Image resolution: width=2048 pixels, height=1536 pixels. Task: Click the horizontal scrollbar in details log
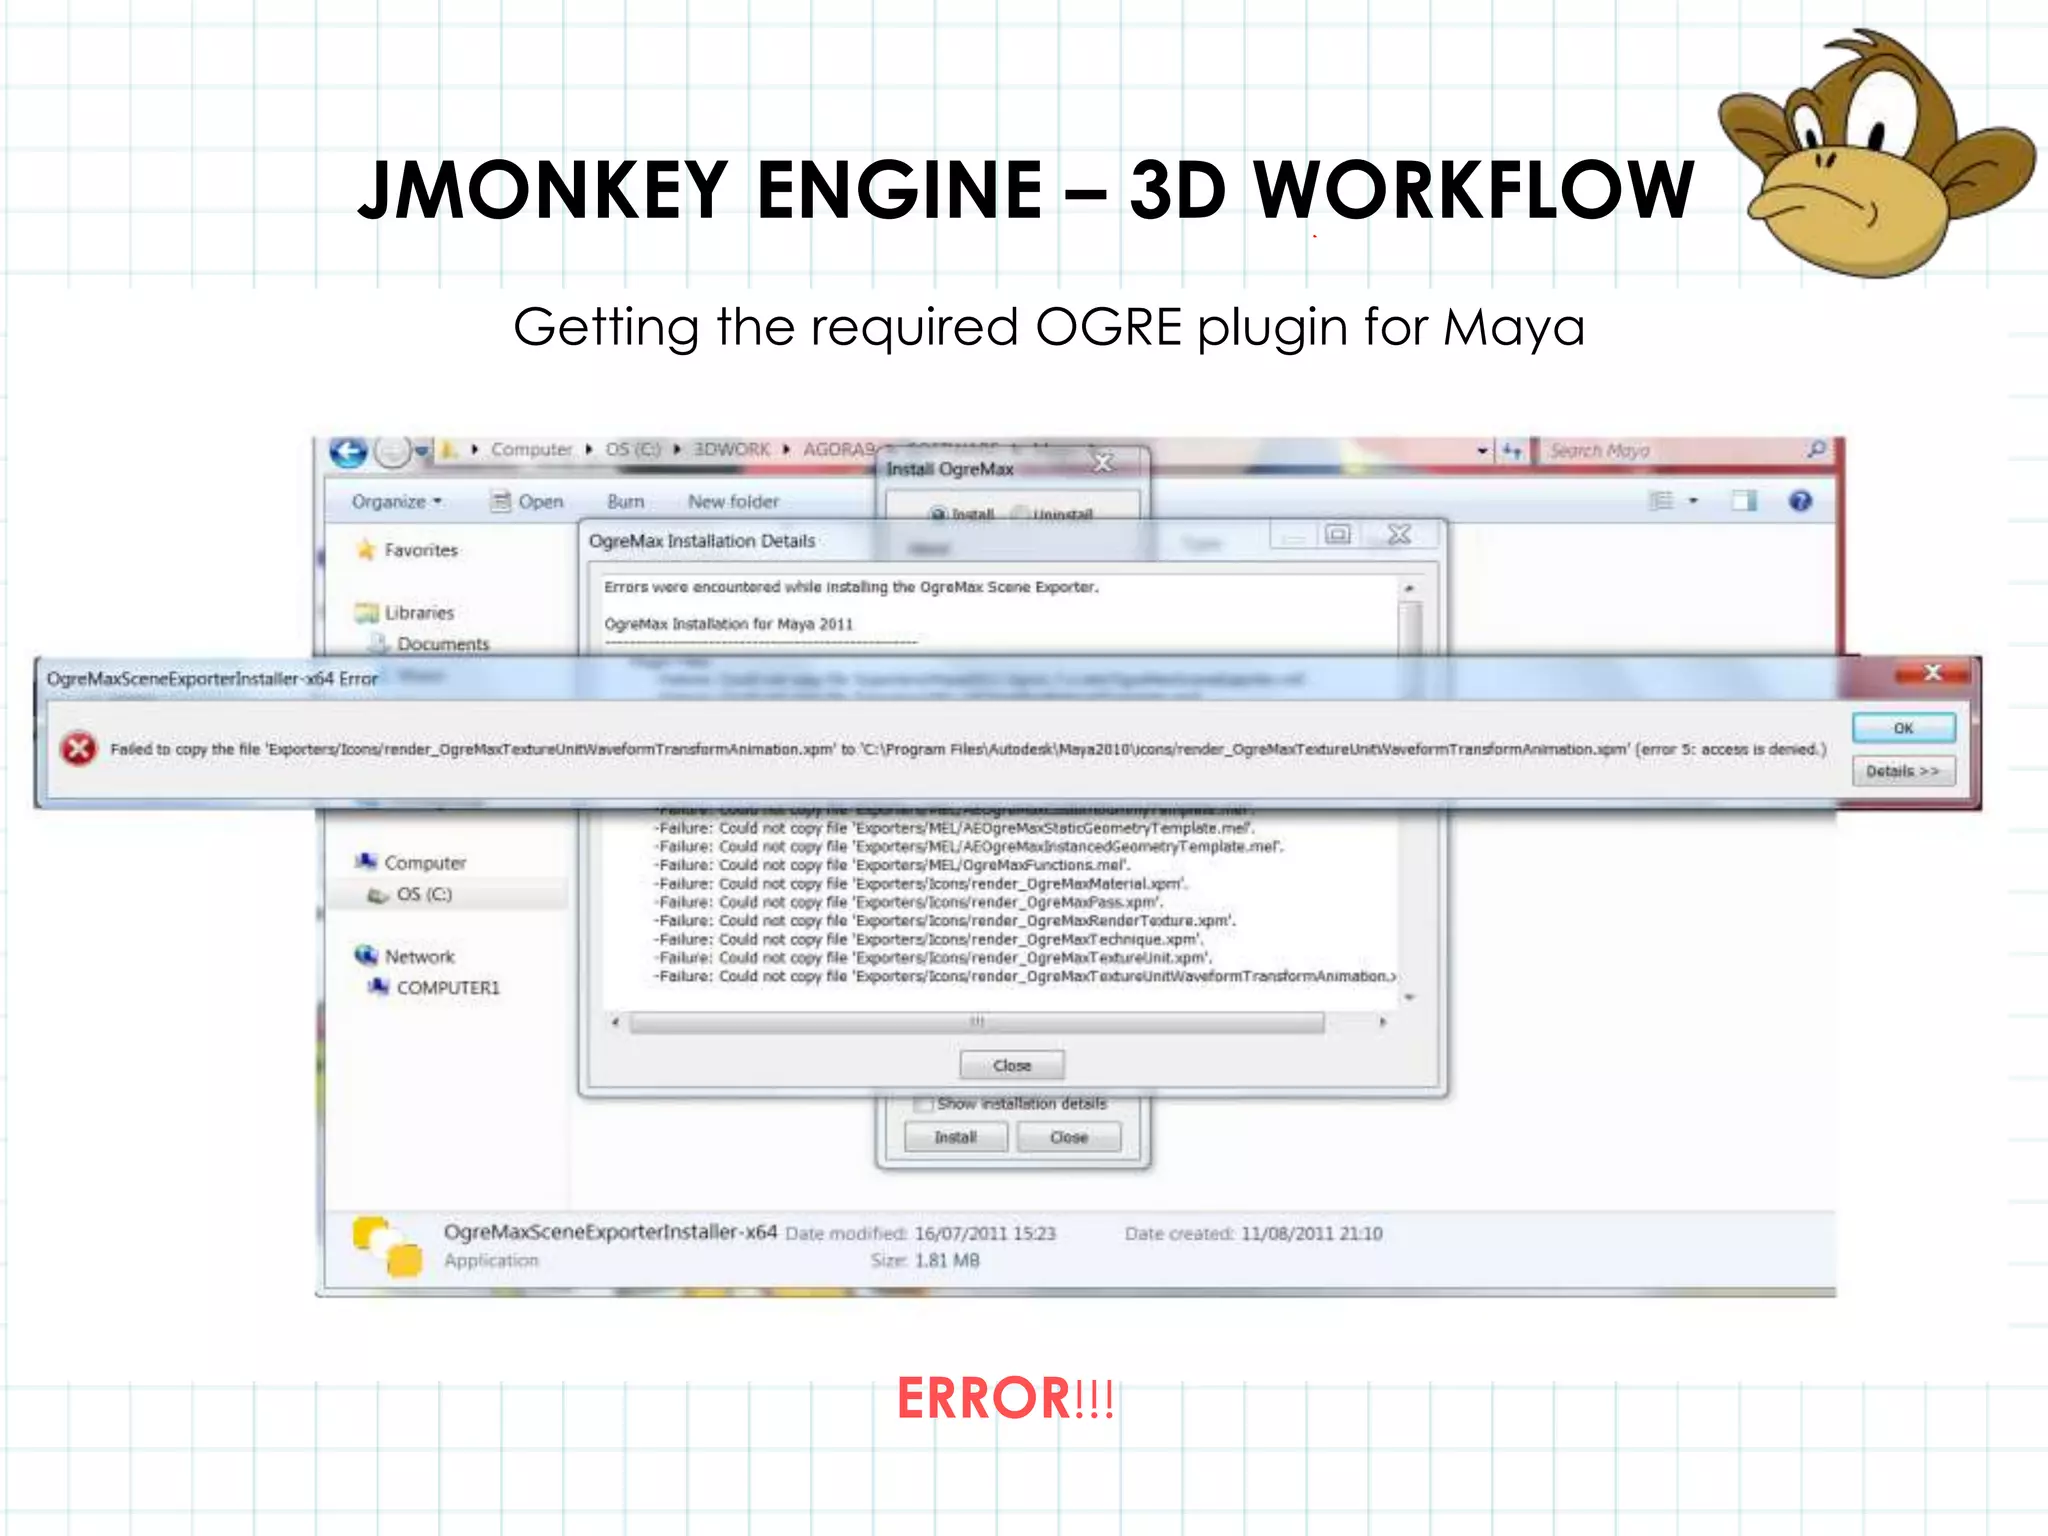[x=976, y=1022]
